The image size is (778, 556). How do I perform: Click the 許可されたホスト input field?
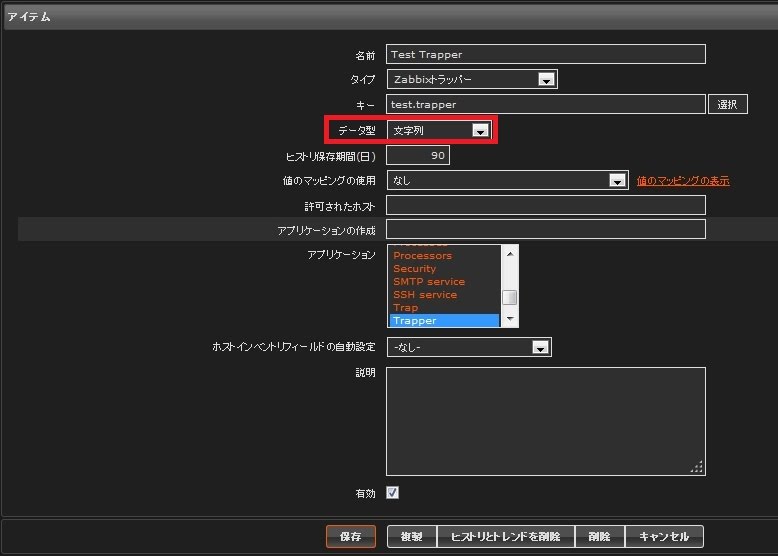pos(546,205)
